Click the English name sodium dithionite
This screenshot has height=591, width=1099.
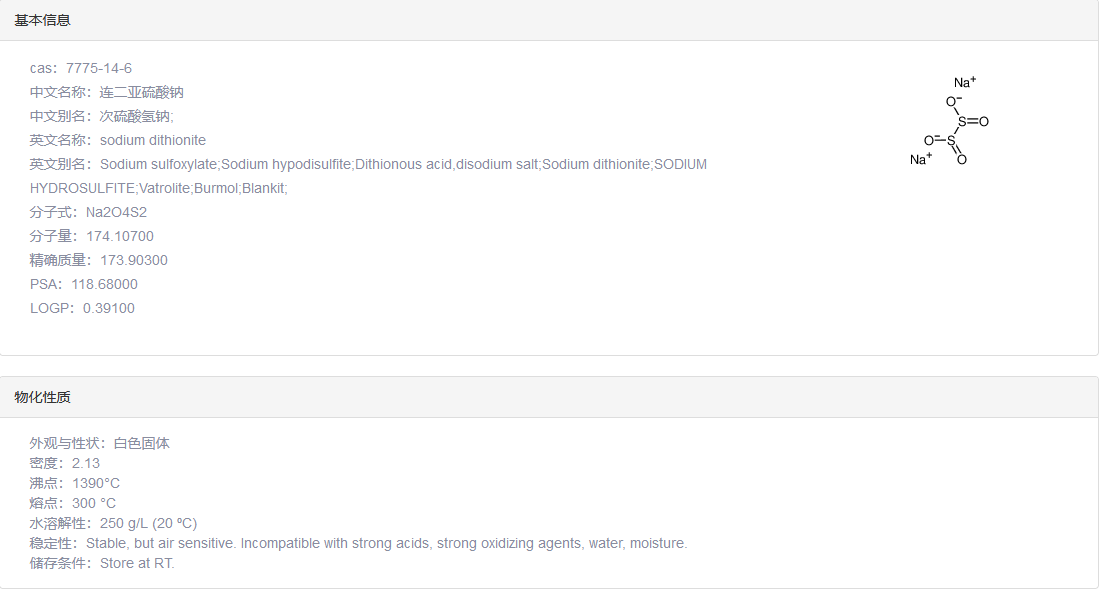(153, 140)
